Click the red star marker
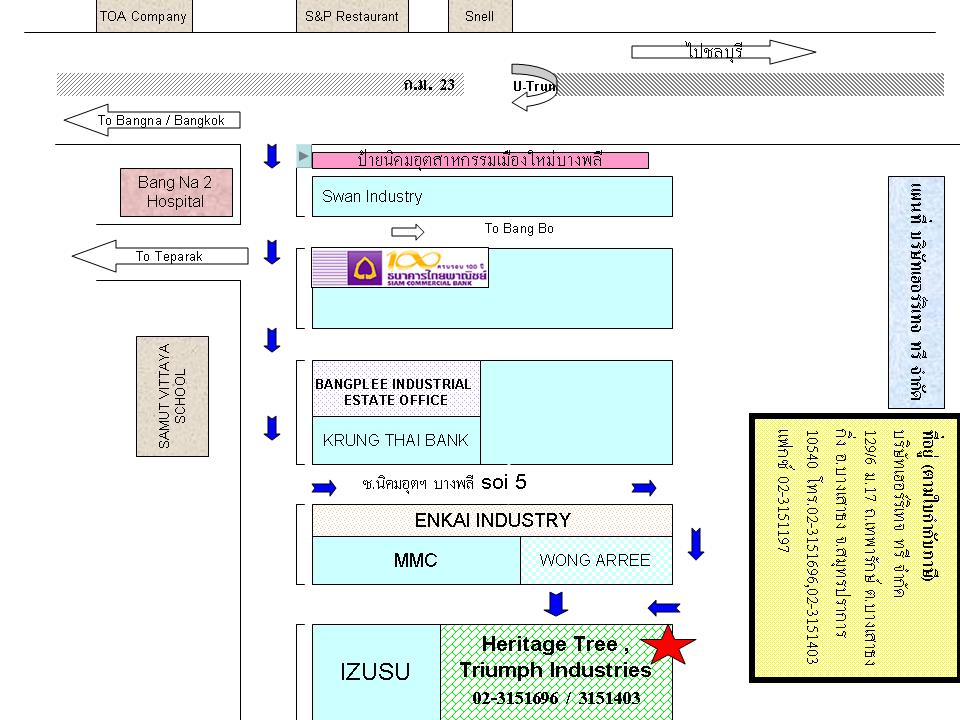The height and width of the screenshot is (720, 960). (668, 645)
